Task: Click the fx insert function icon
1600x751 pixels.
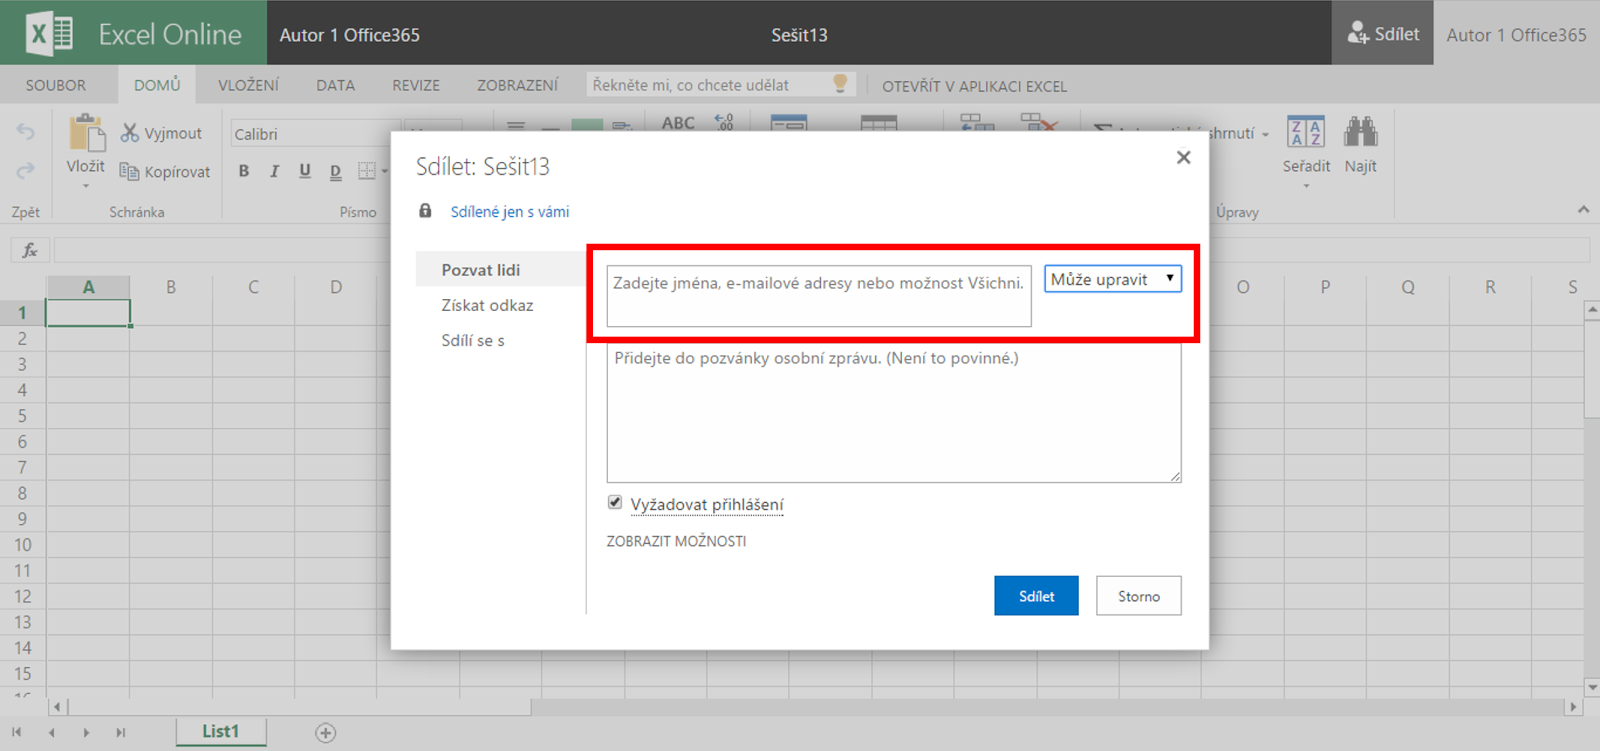Action: [30, 250]
